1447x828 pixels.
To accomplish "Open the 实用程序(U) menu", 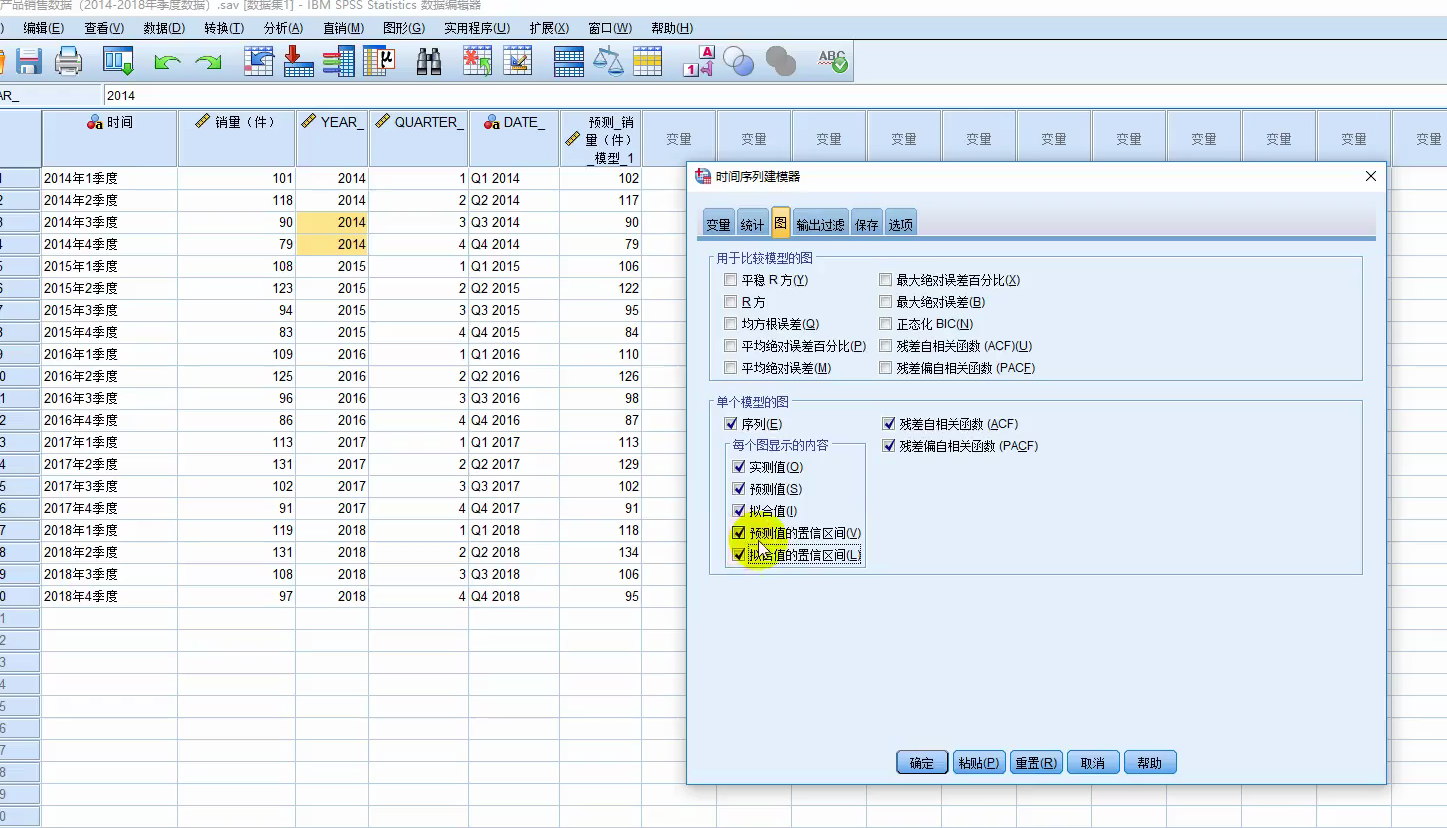I will (477, 28).
